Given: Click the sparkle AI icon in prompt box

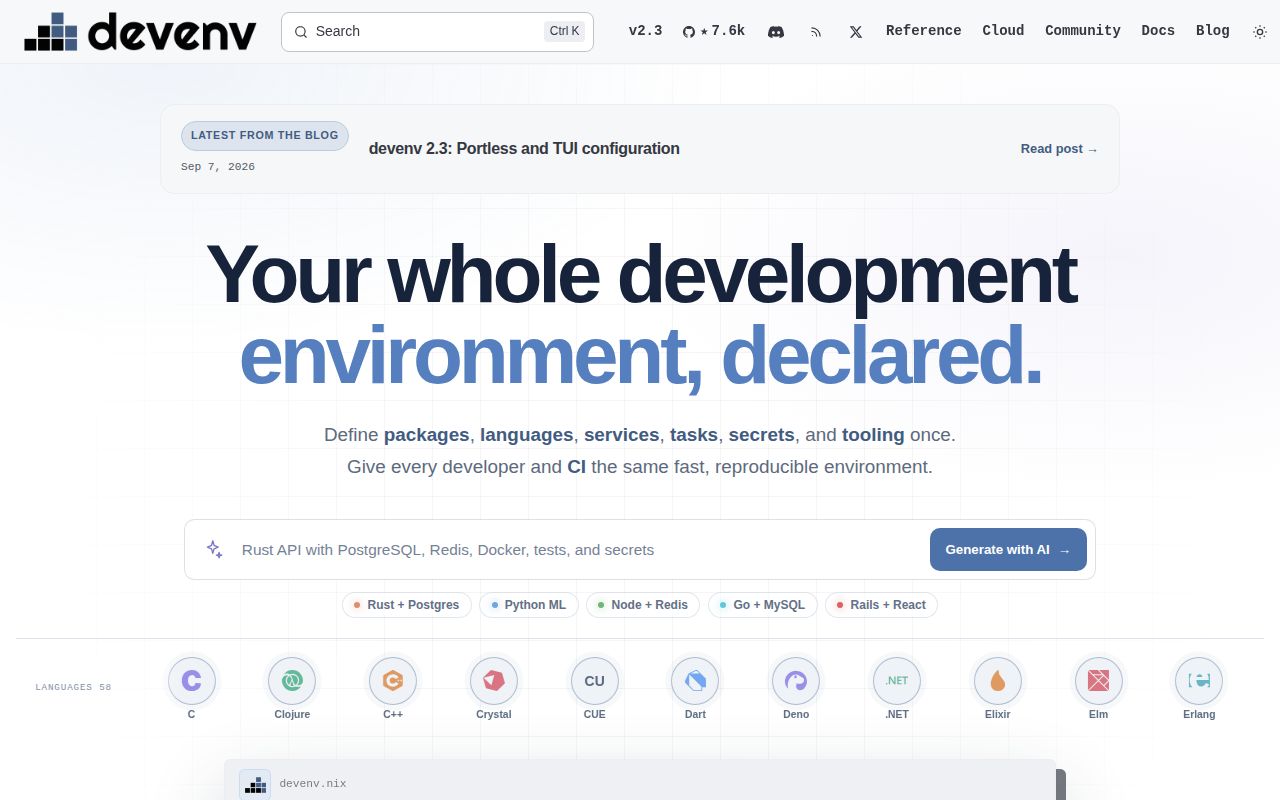Looking at the screenshot, I should (x=214, y=549).
